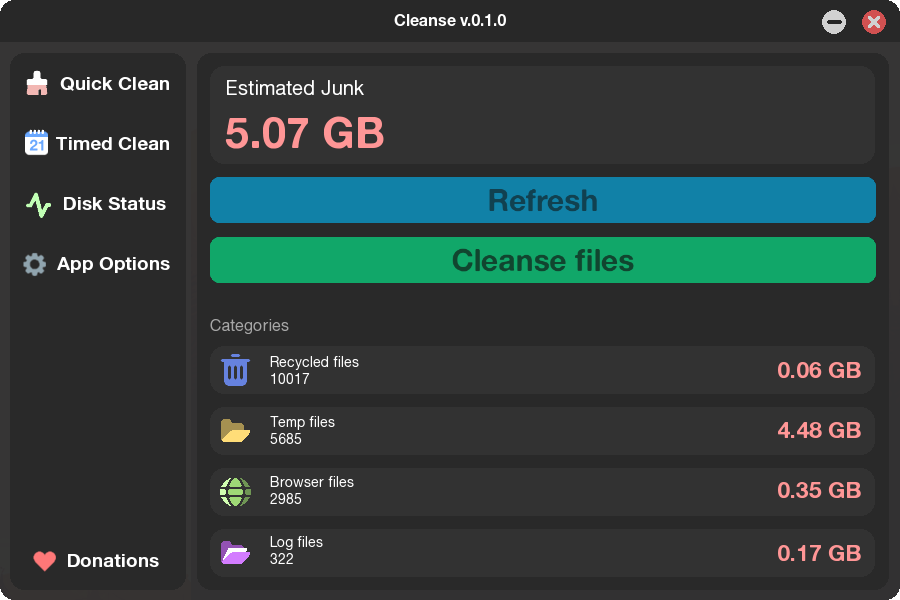The image size is (900, 600).
Task: Select the Browser files category row
Action: coord(542,491)
